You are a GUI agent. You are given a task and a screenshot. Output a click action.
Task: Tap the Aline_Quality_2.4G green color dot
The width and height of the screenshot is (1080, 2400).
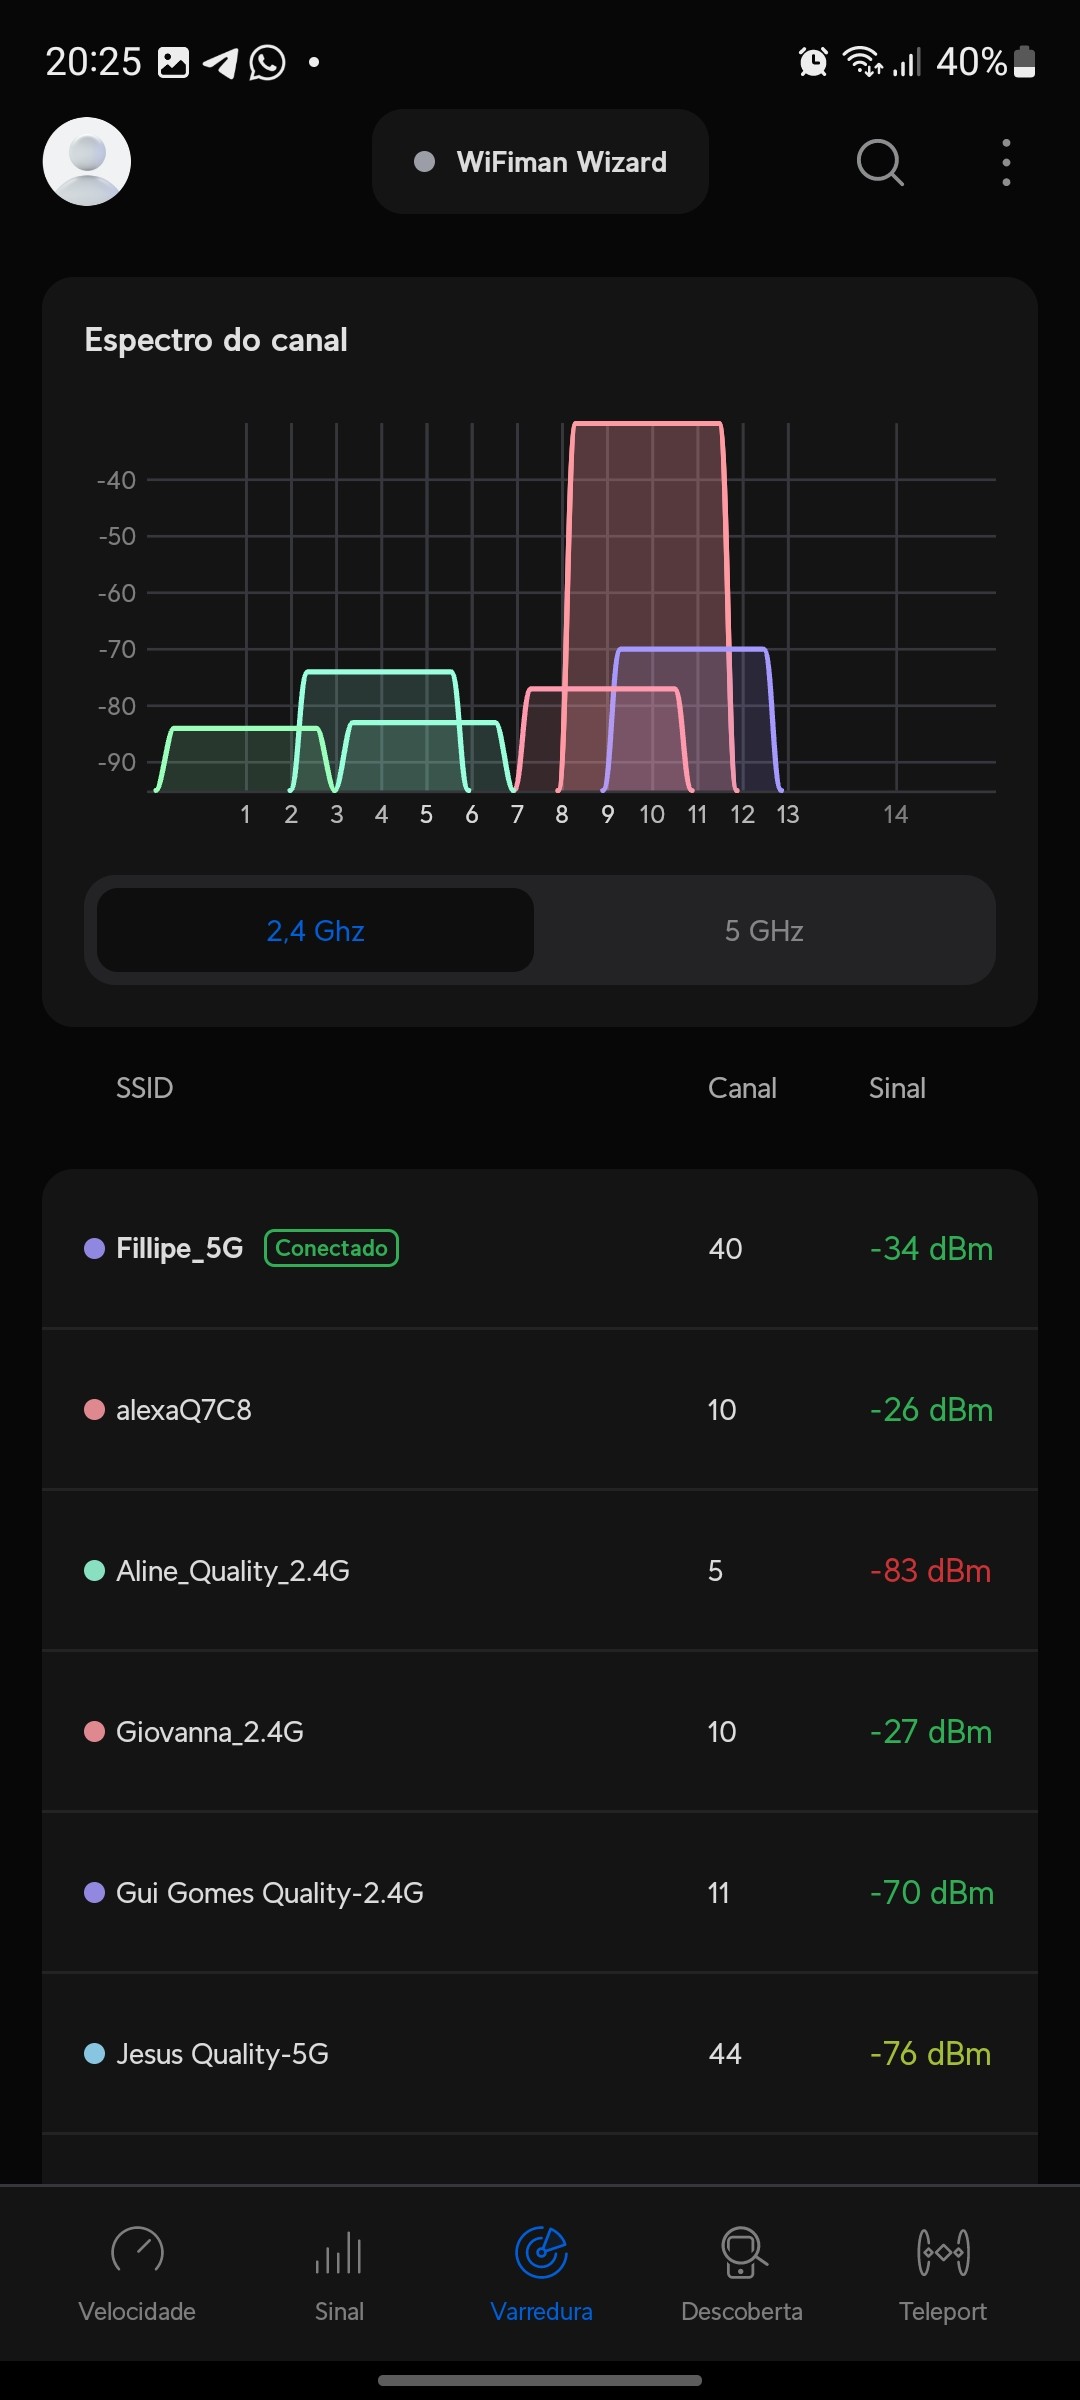(x=95, y=1571)
